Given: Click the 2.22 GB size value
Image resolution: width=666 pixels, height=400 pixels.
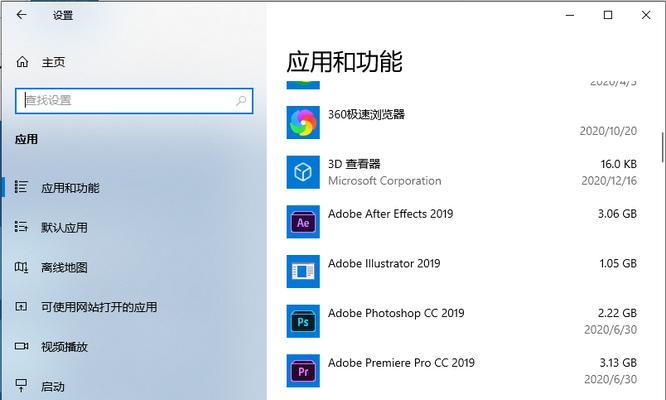Looking at the screenshot, I should pyautogui.click(x=617, y=313).
